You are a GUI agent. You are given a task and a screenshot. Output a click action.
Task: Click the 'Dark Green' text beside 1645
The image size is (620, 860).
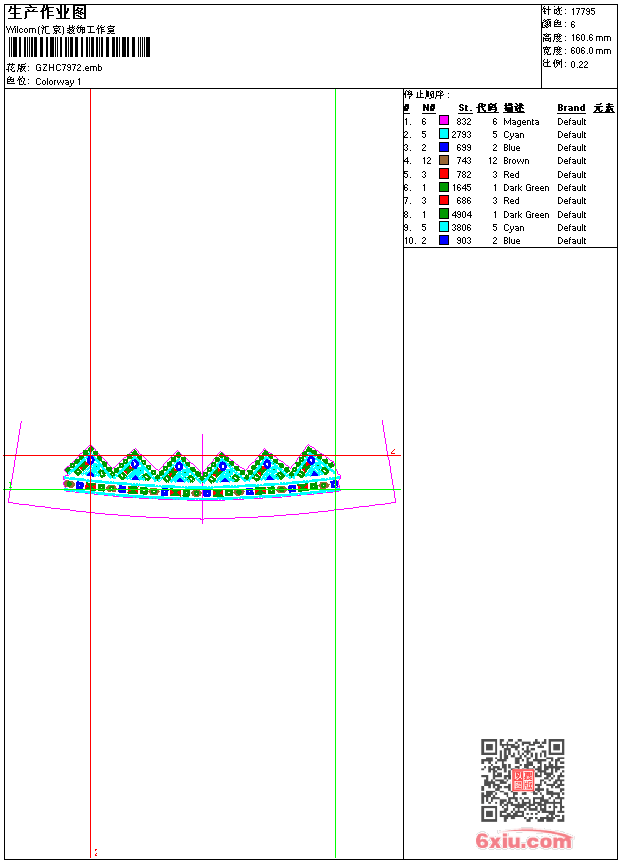(526, 188)
